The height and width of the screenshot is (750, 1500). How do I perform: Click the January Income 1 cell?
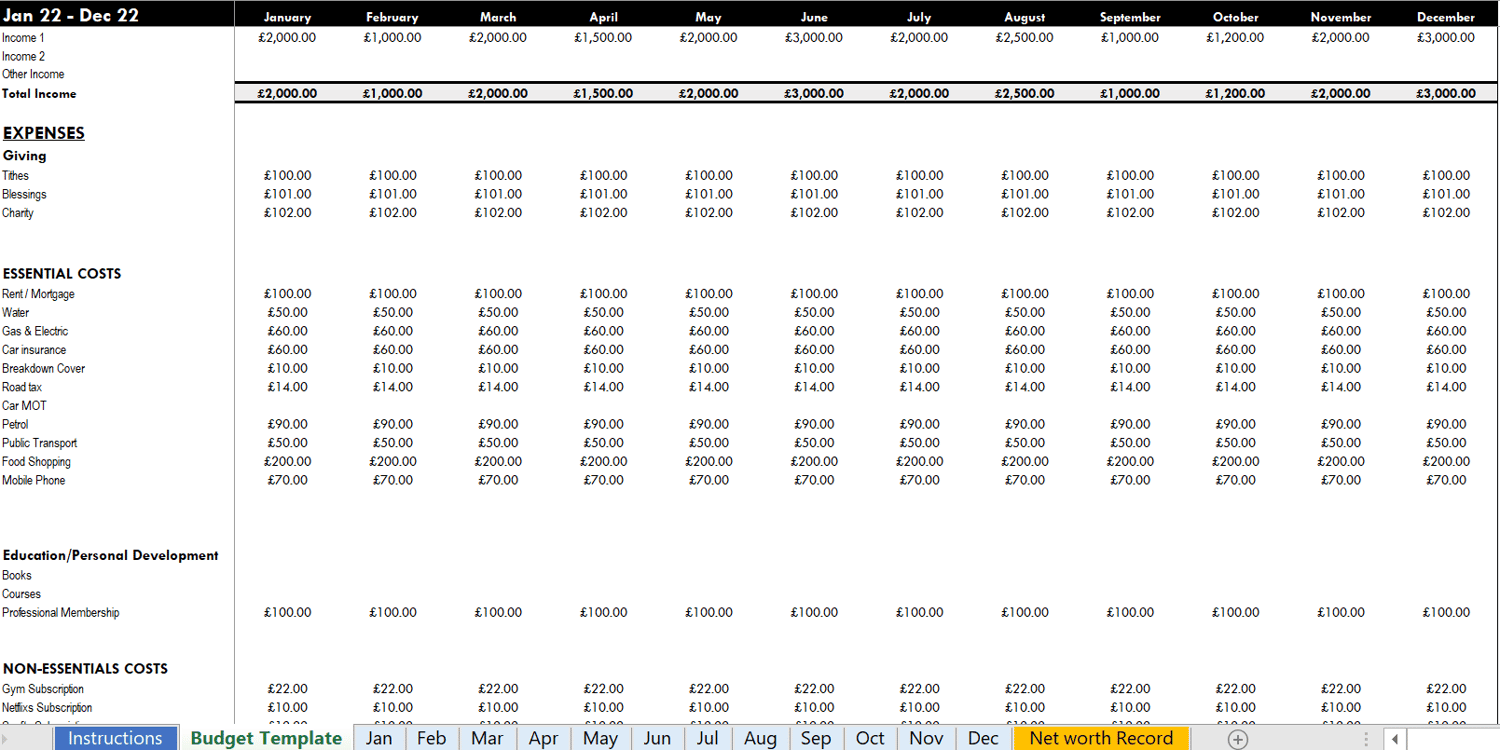coord(287,38)
